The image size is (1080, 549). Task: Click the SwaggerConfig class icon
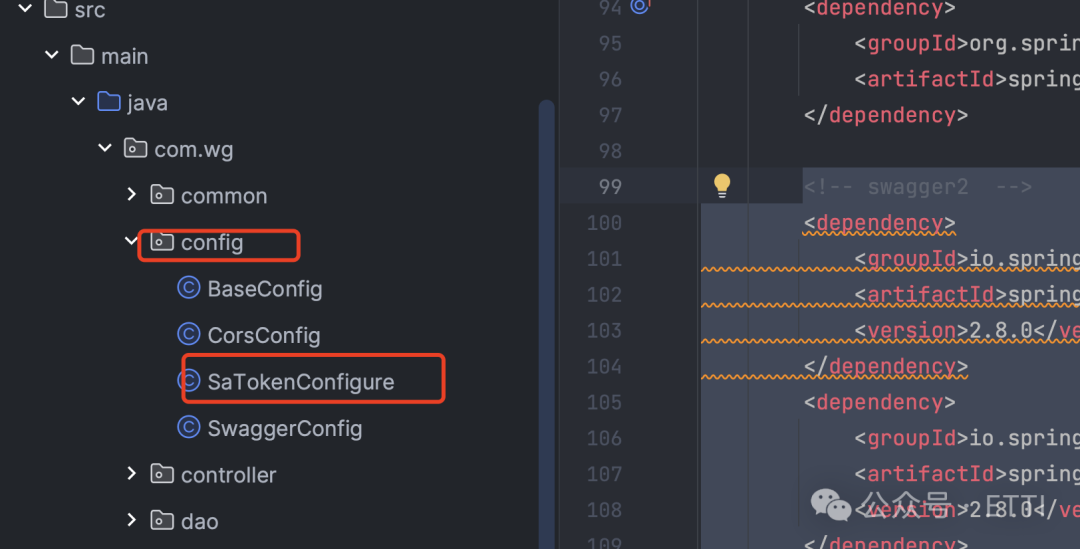(x=188, y=428)
